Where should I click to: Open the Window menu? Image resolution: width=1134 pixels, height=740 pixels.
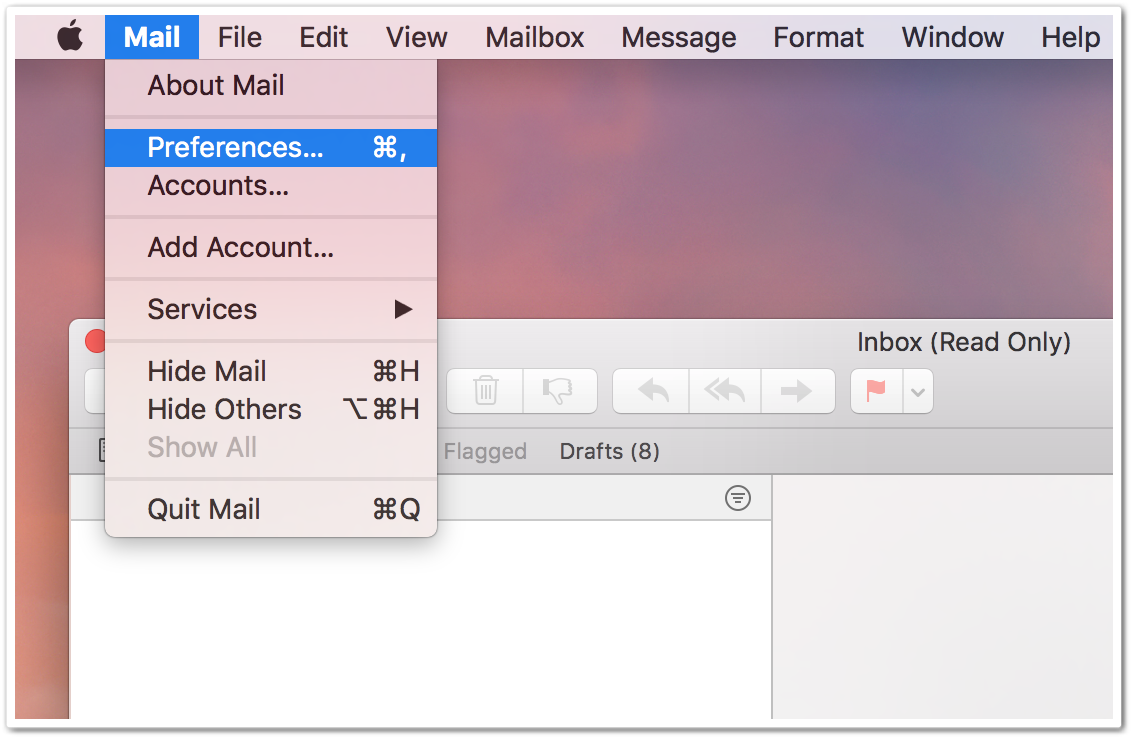pos(952,37)
